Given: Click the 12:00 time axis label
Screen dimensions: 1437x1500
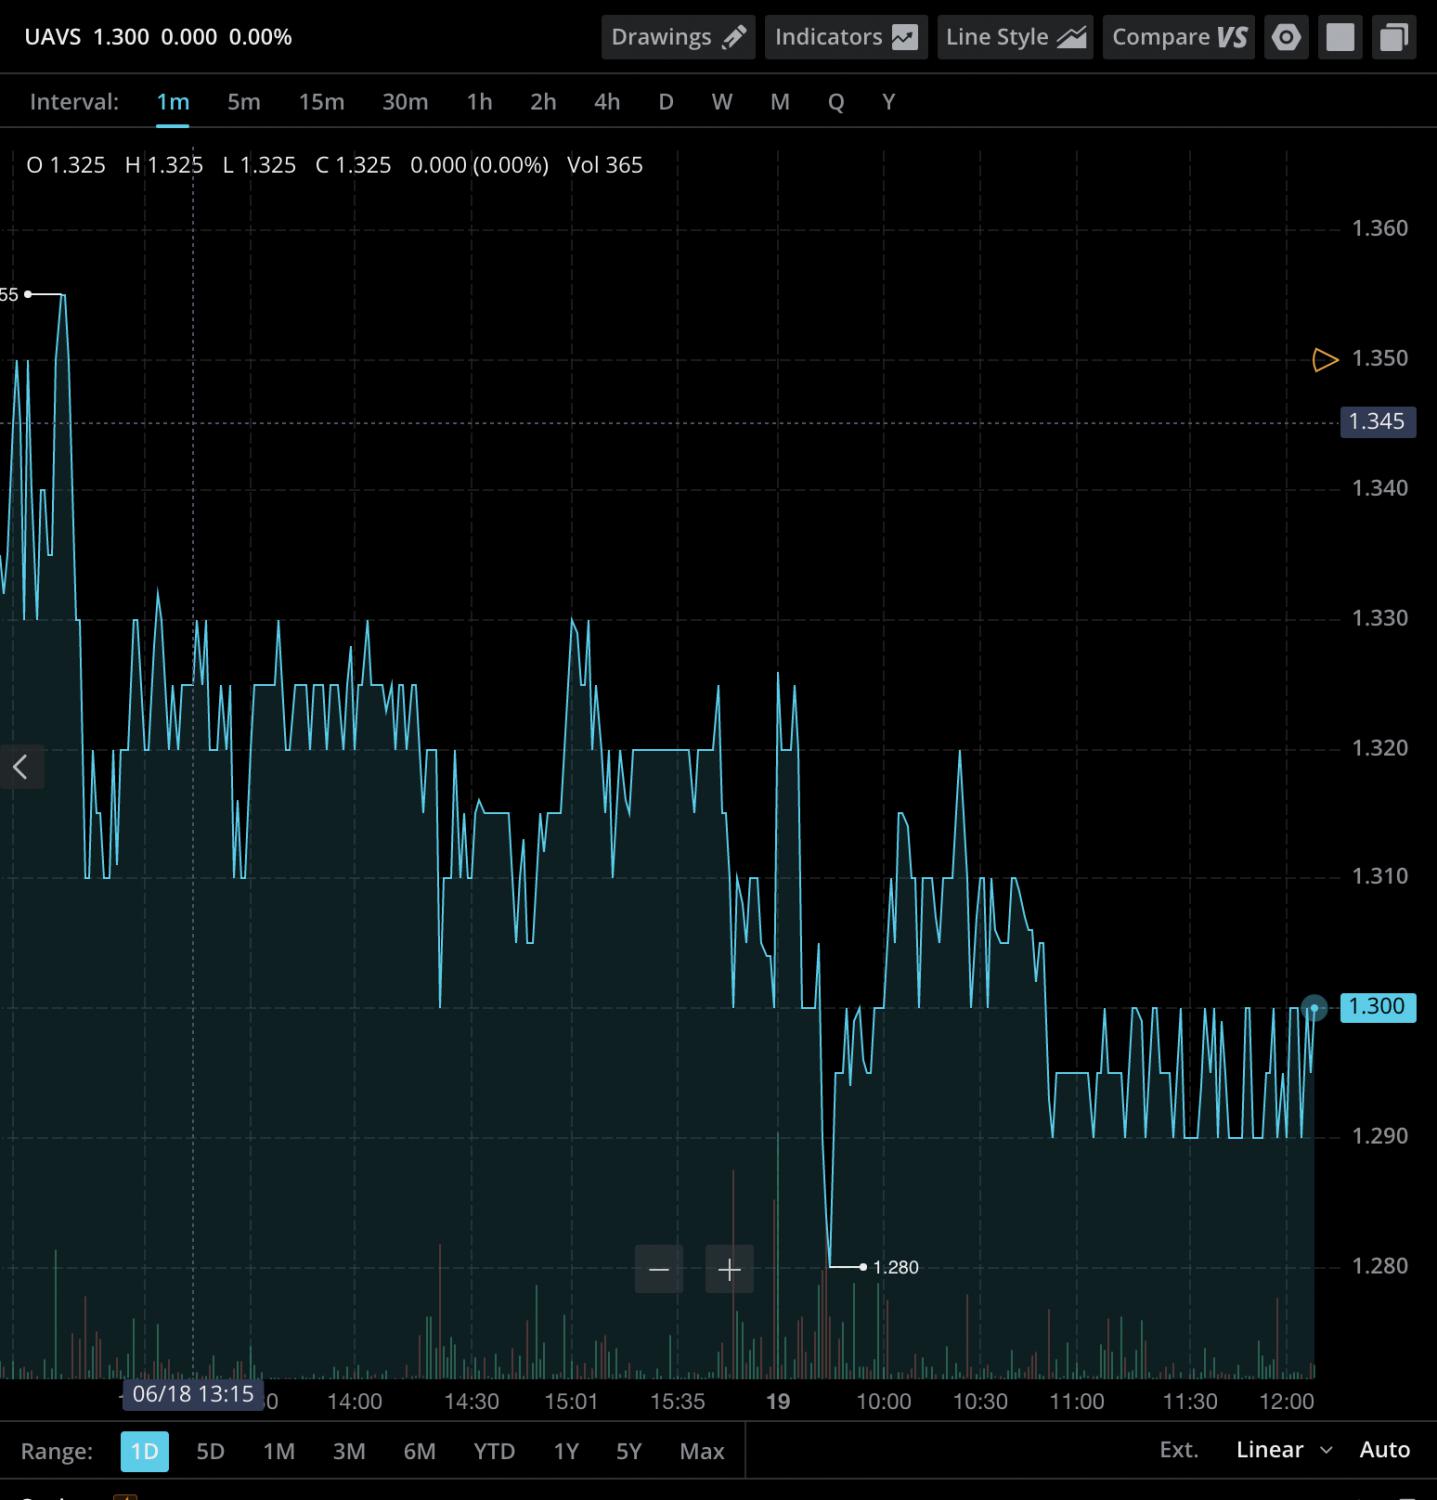Looking at the screenshot, I should click(1287, 1402).
